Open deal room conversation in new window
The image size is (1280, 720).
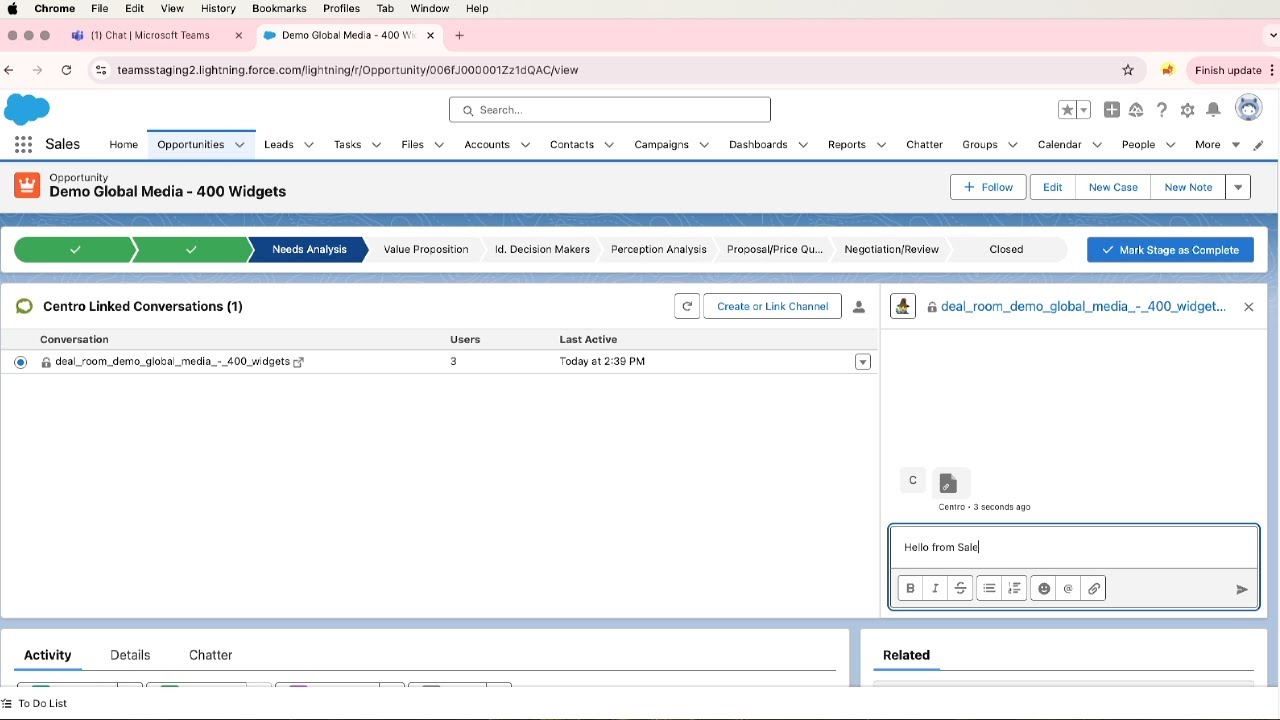pyautogui.click(x=298, y=362)
